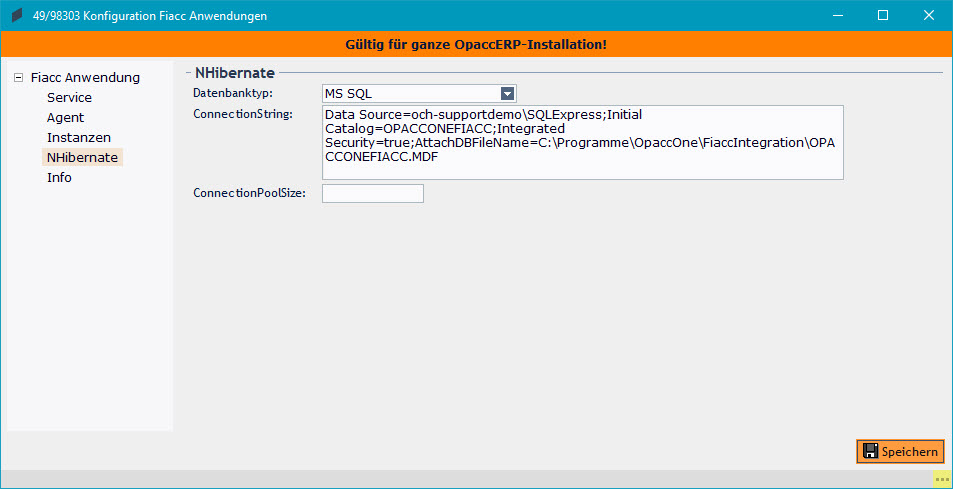Click the Datenbanktyp label

coord(233,94)
